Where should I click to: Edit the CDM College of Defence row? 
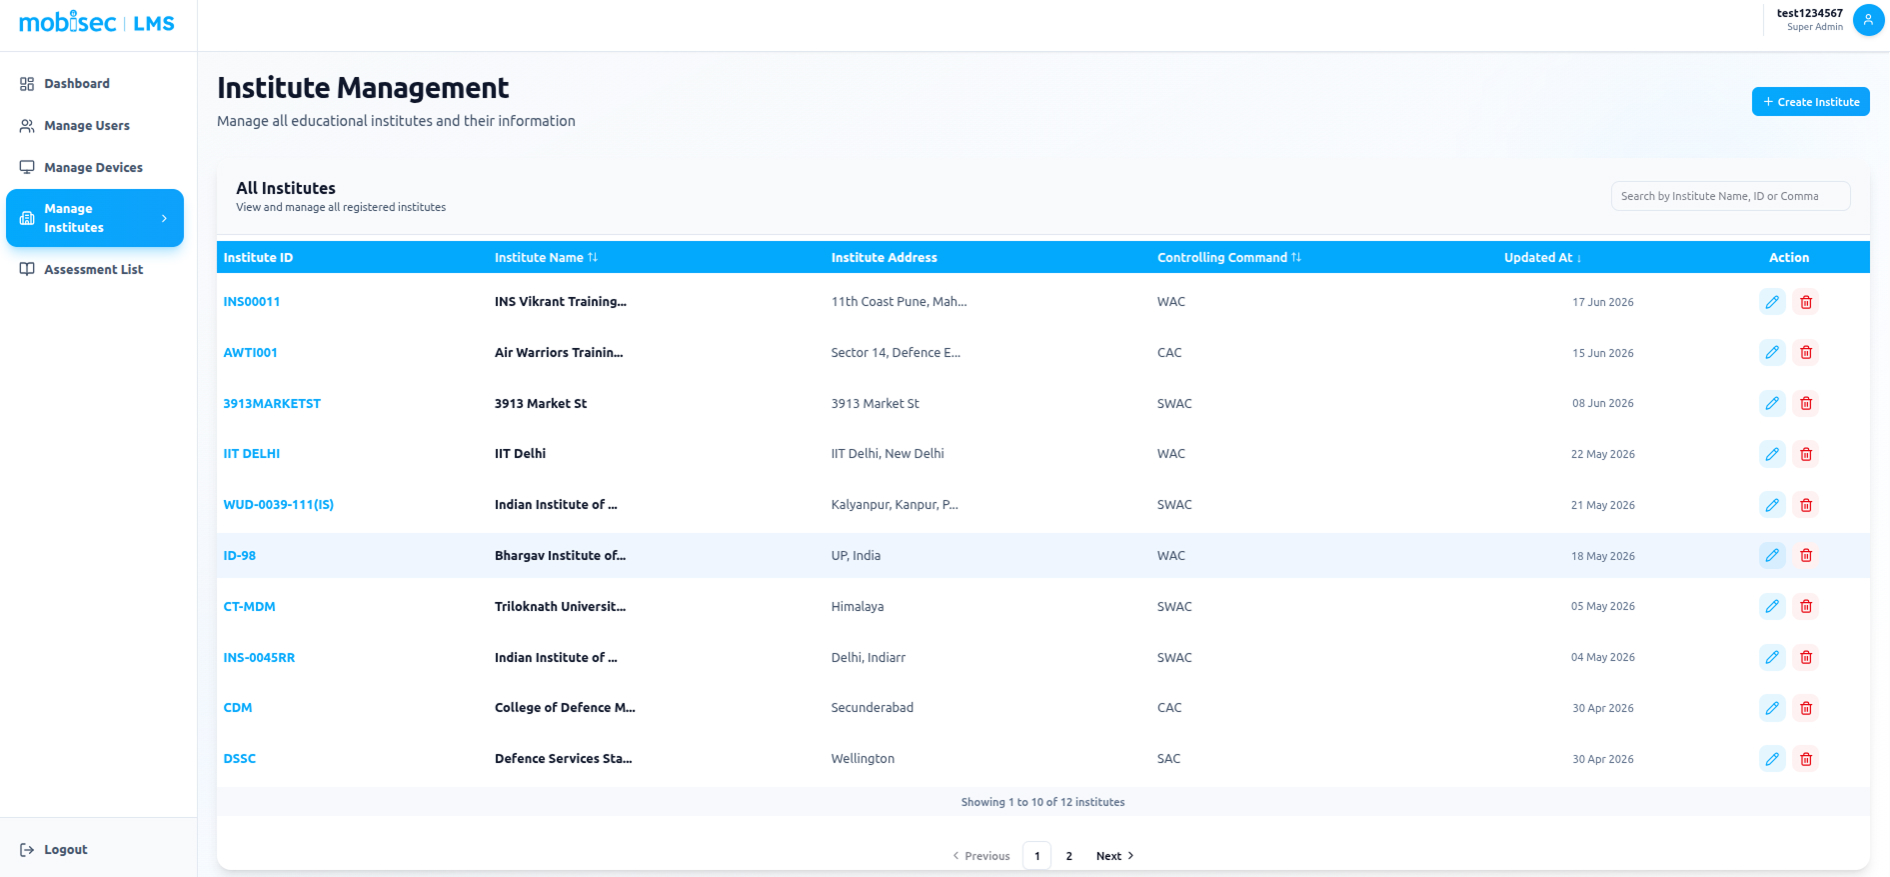(1772, 708)
